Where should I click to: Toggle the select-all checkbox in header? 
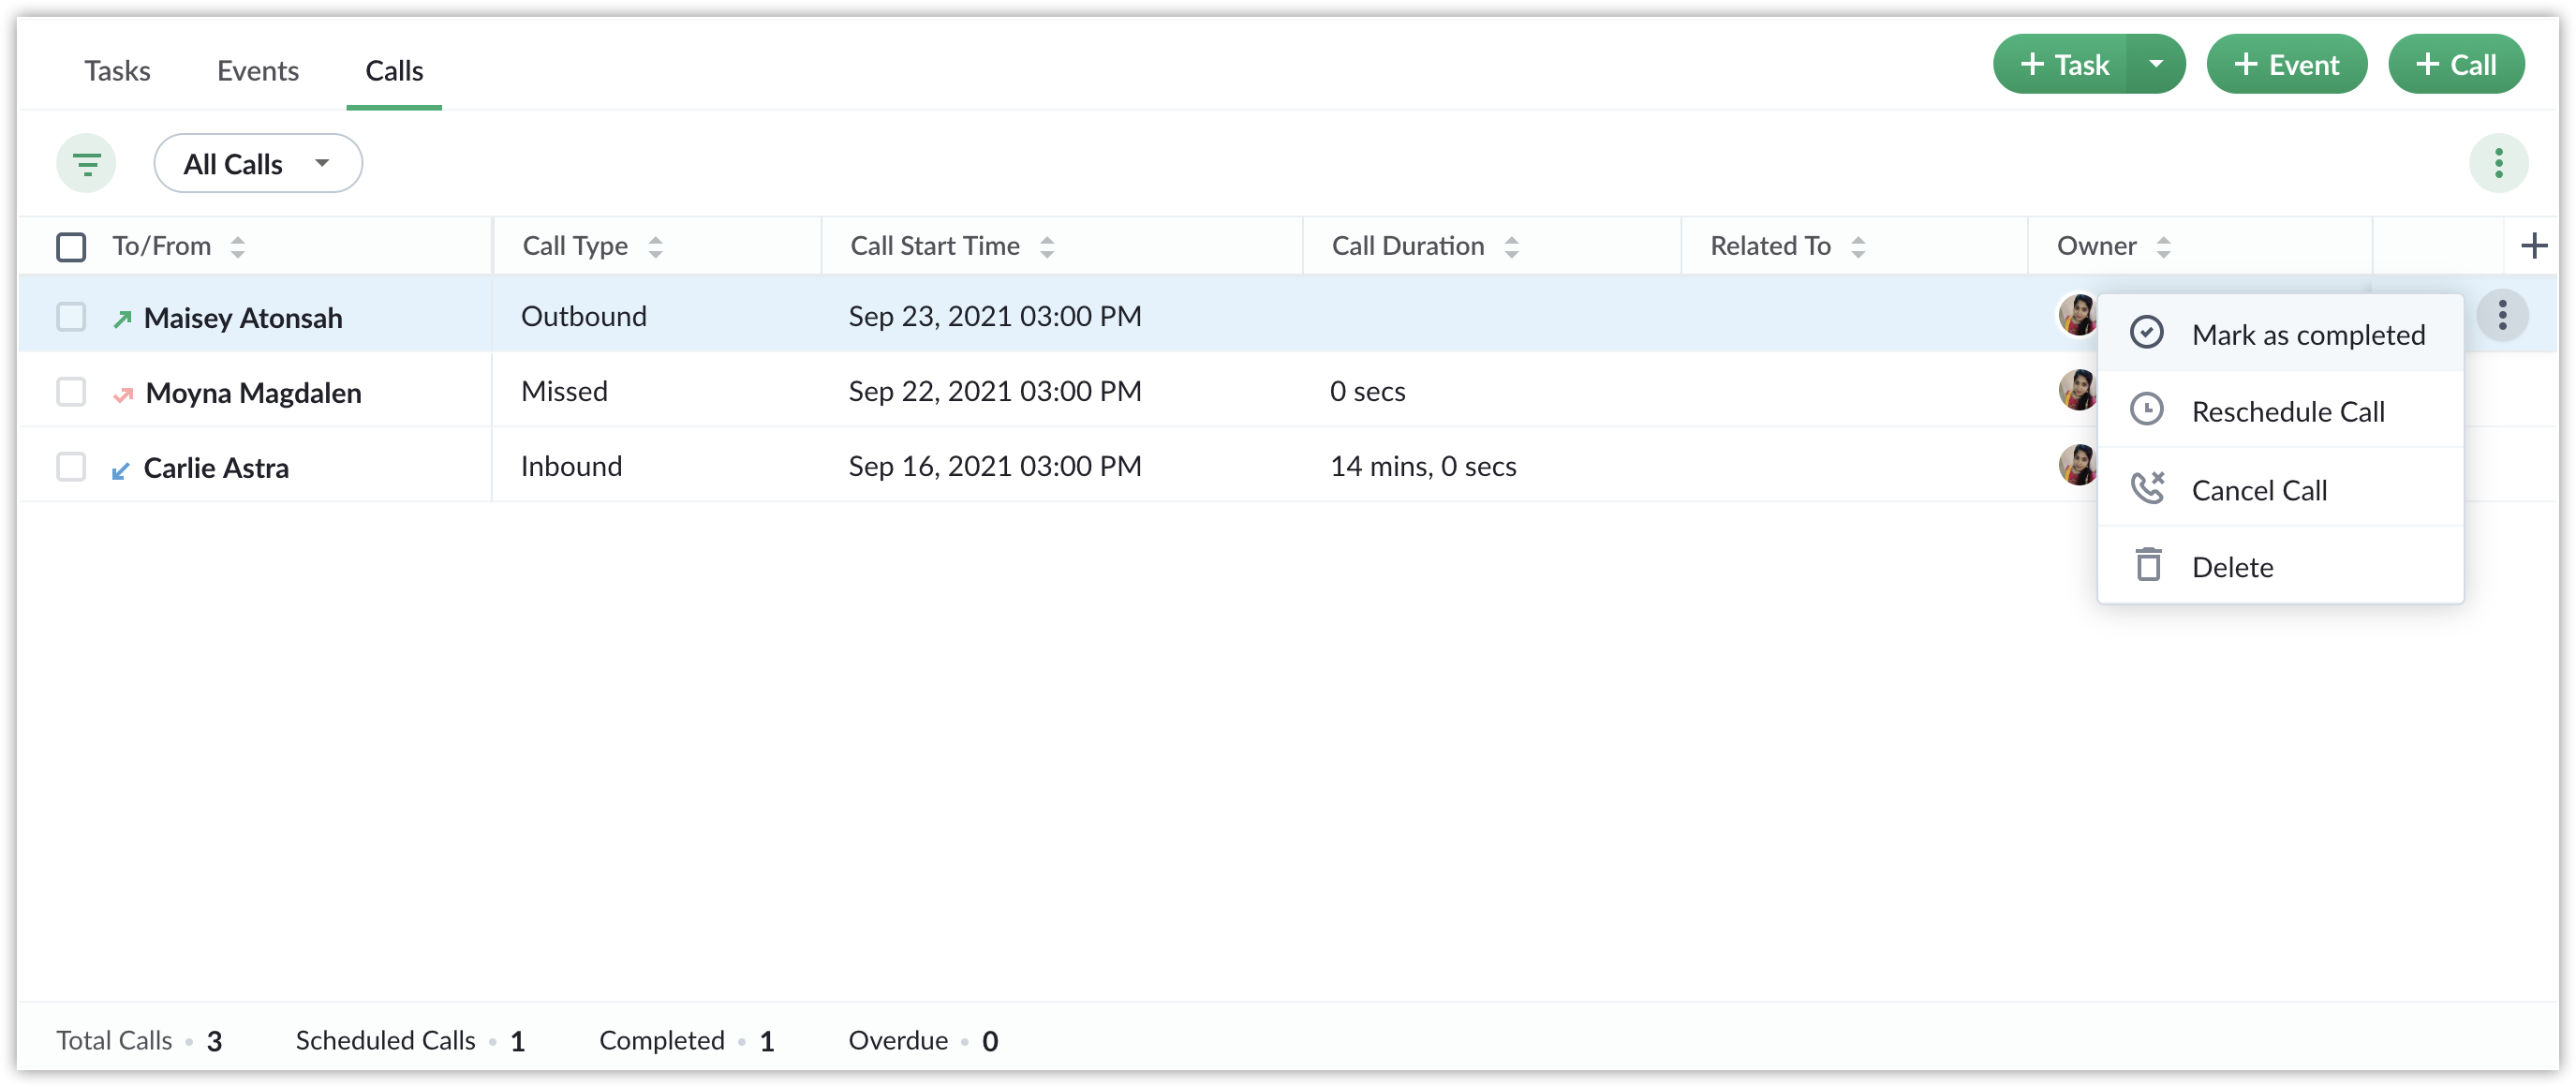click(x=71, y=246)
